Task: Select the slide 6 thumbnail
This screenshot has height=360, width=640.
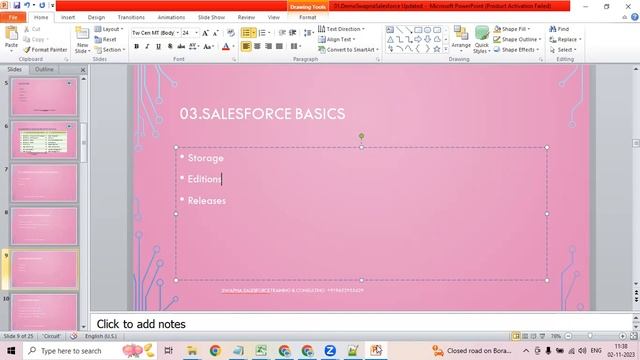Action: [x=44, y=140]
